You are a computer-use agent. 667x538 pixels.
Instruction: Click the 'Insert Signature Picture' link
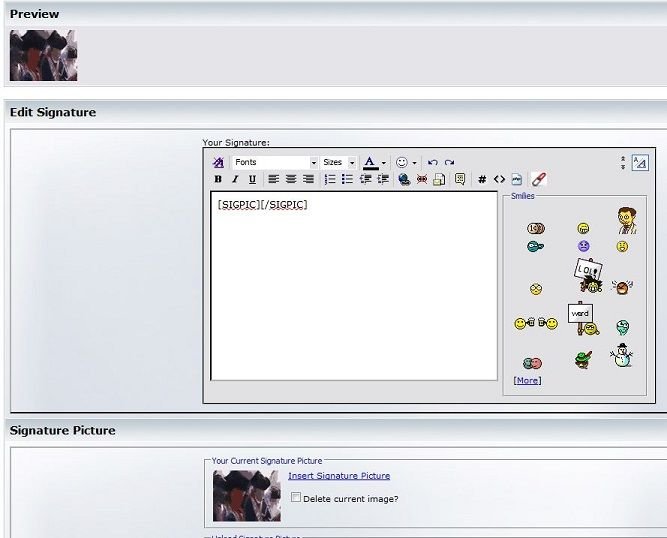(339, 476)
